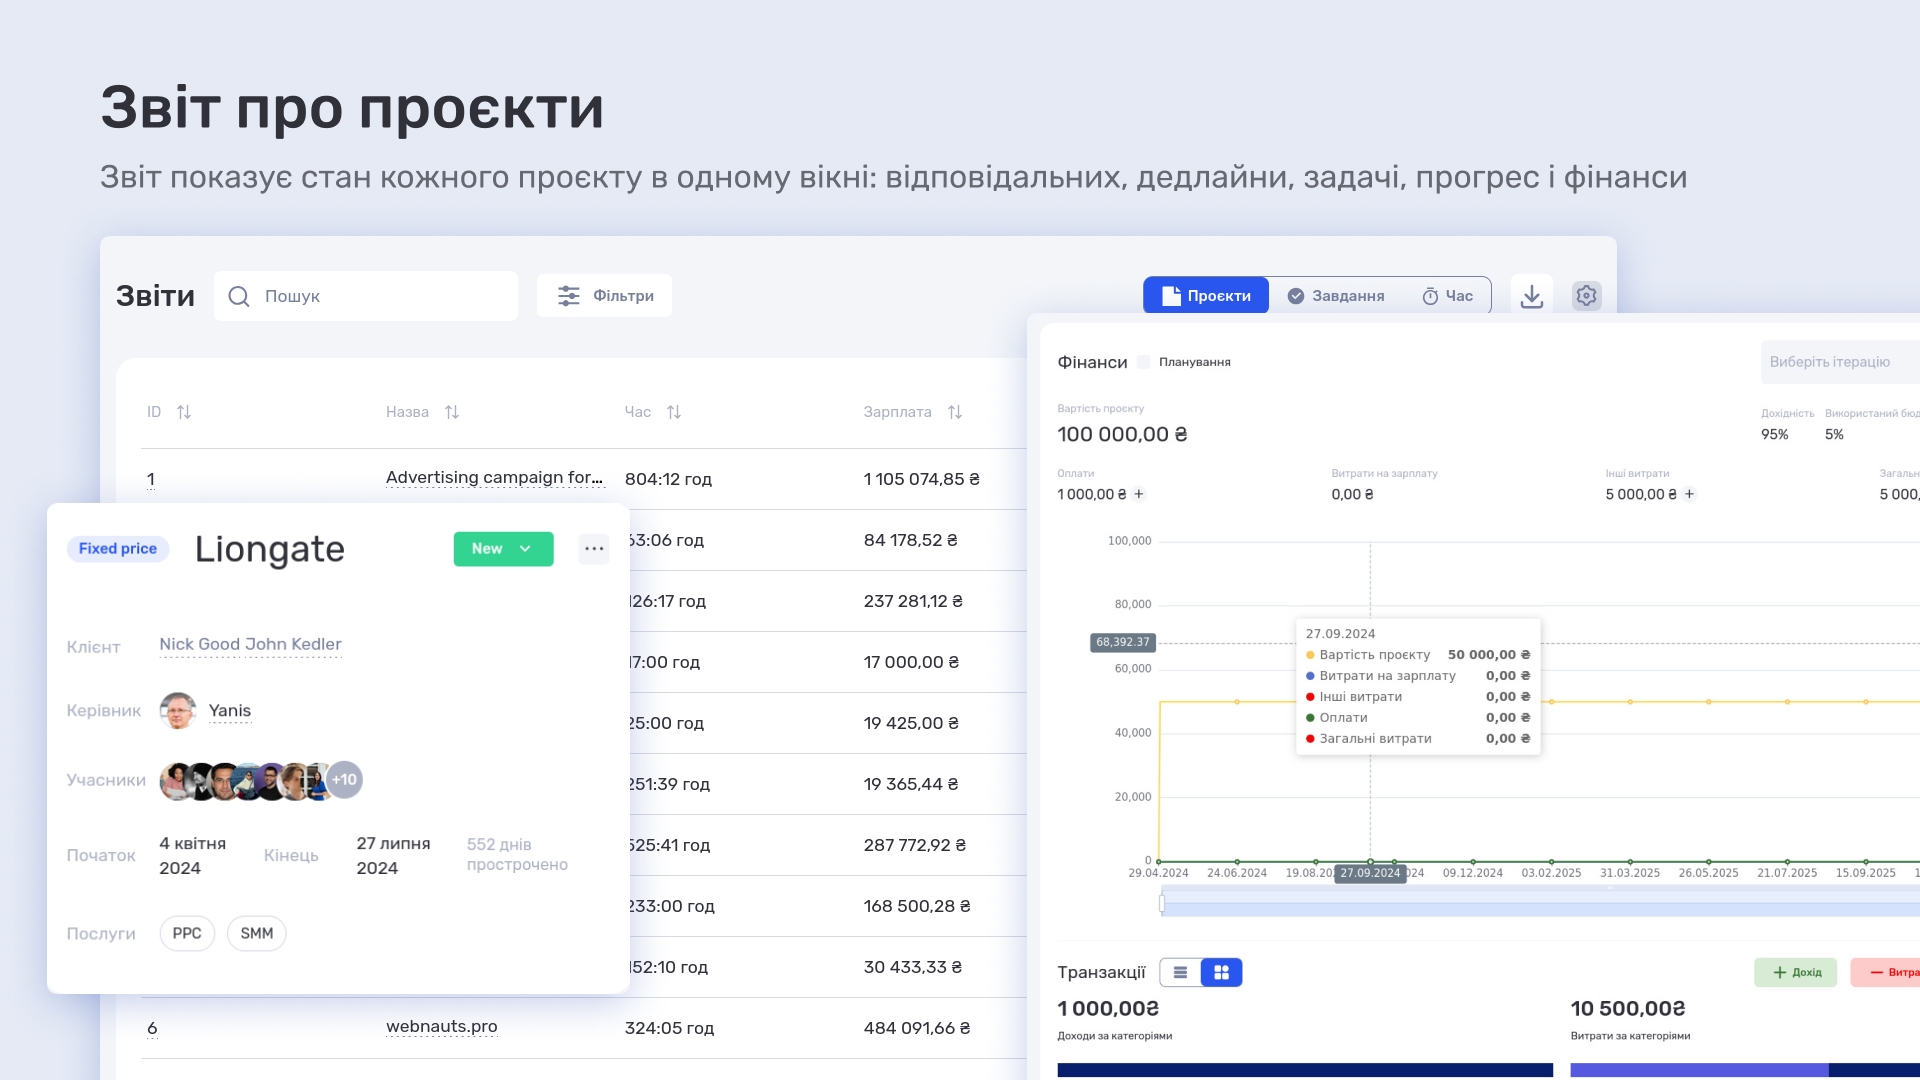Click the magnifier icon in search bar

point(239,296)
